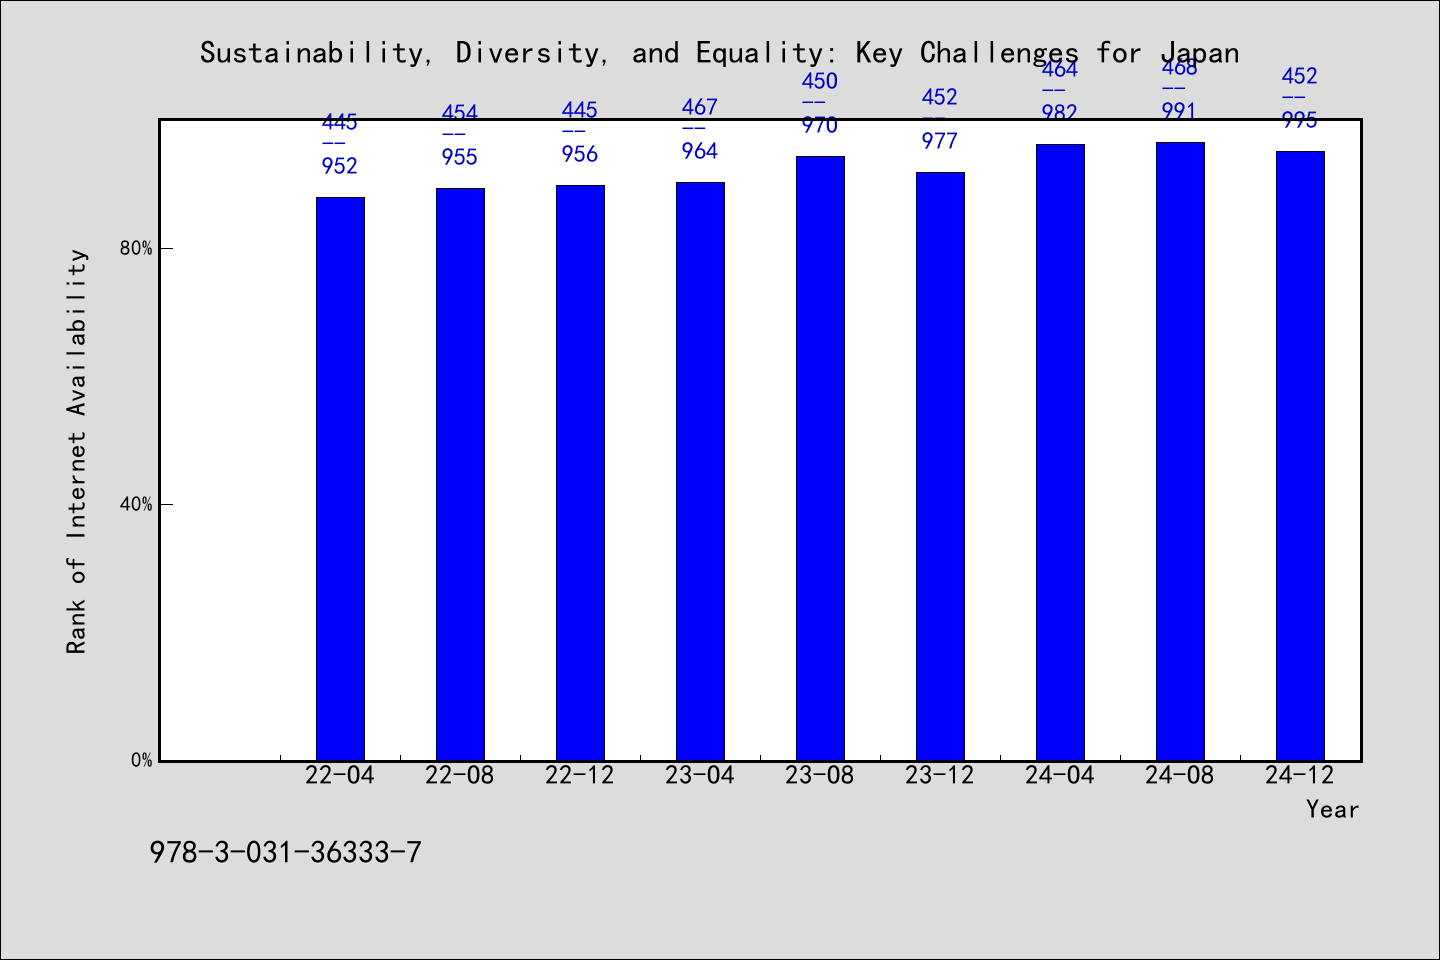Click the data label 970
This screenshot has width=1440, height=960.
coord(820,125)
